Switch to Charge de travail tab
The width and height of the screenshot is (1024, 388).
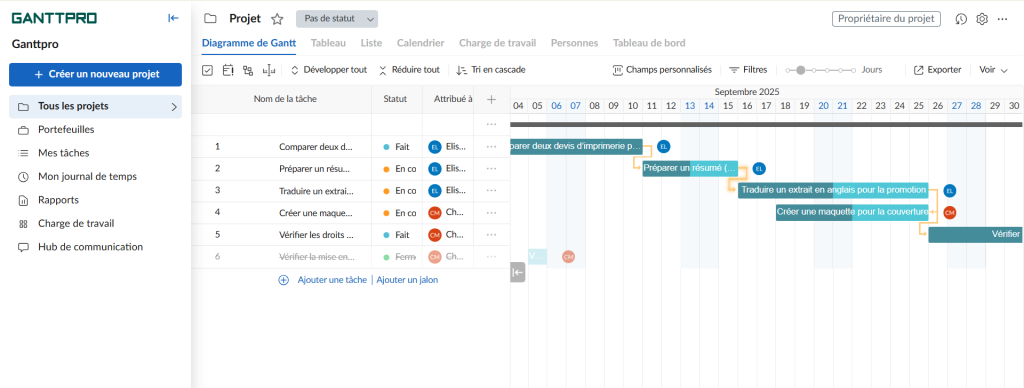coord(498,43)
